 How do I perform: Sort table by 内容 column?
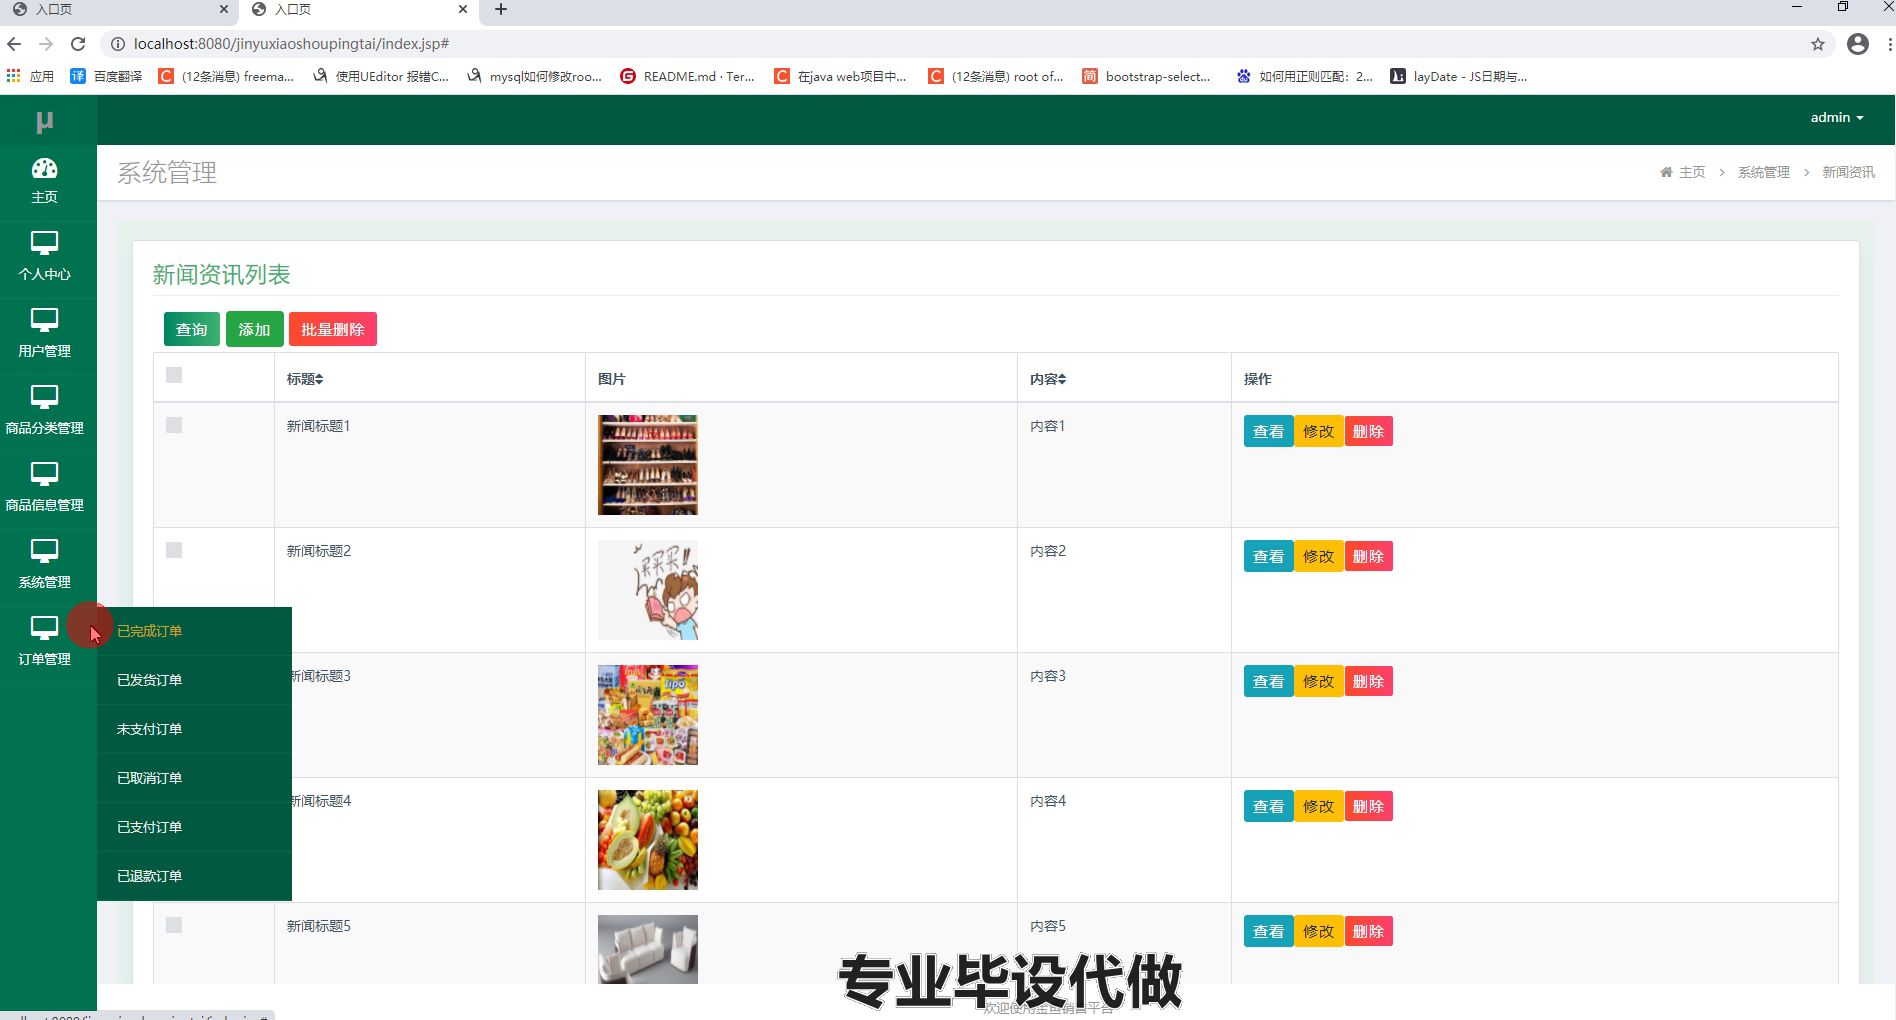1048,379
